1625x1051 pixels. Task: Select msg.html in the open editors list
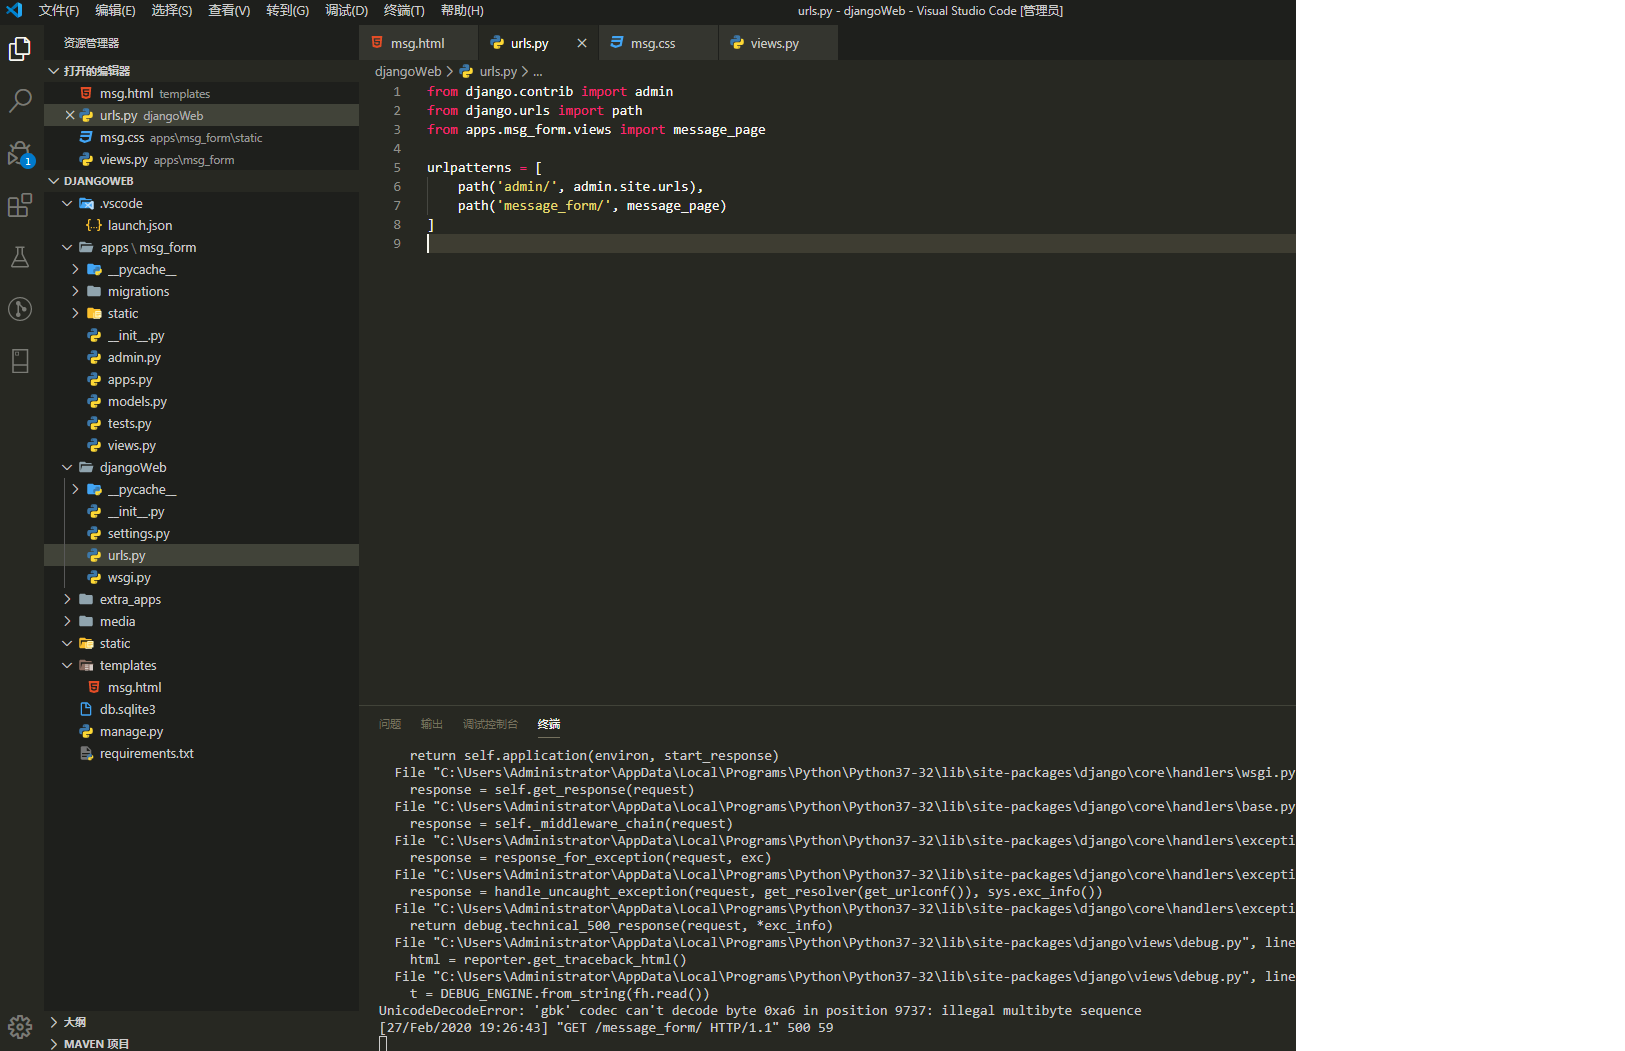click(x=201, y=93)
